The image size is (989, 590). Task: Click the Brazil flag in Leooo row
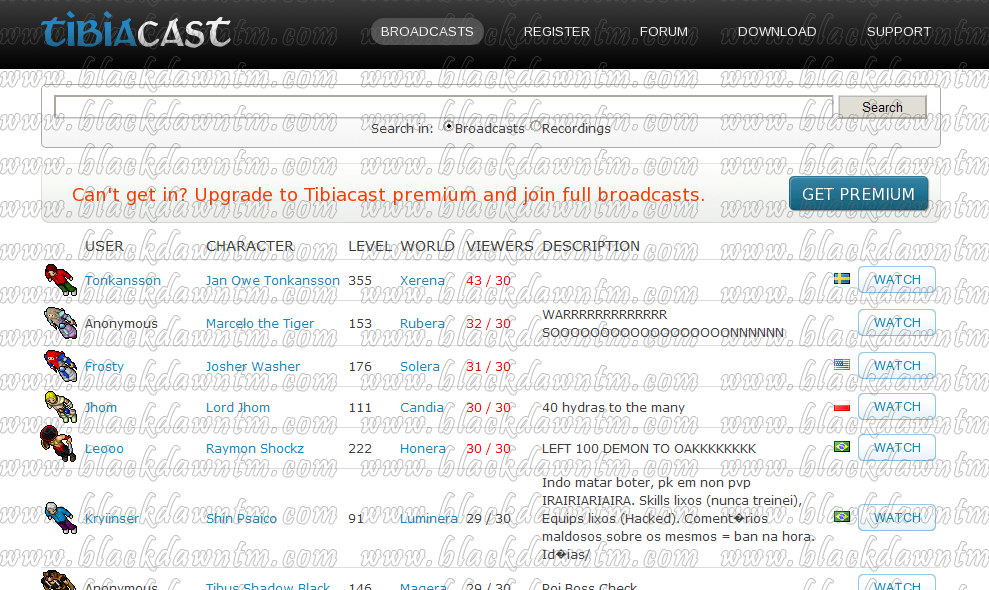click(841, 447)
